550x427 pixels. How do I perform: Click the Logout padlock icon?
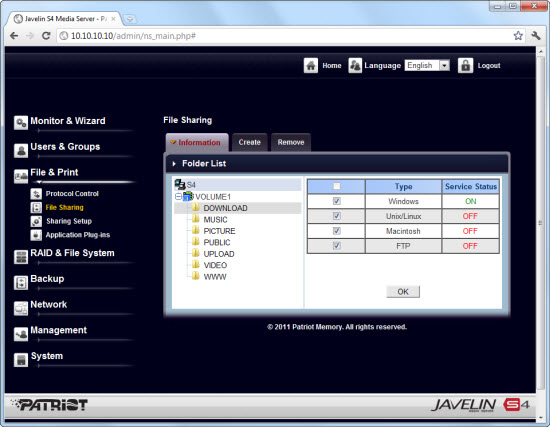point(465,66)
